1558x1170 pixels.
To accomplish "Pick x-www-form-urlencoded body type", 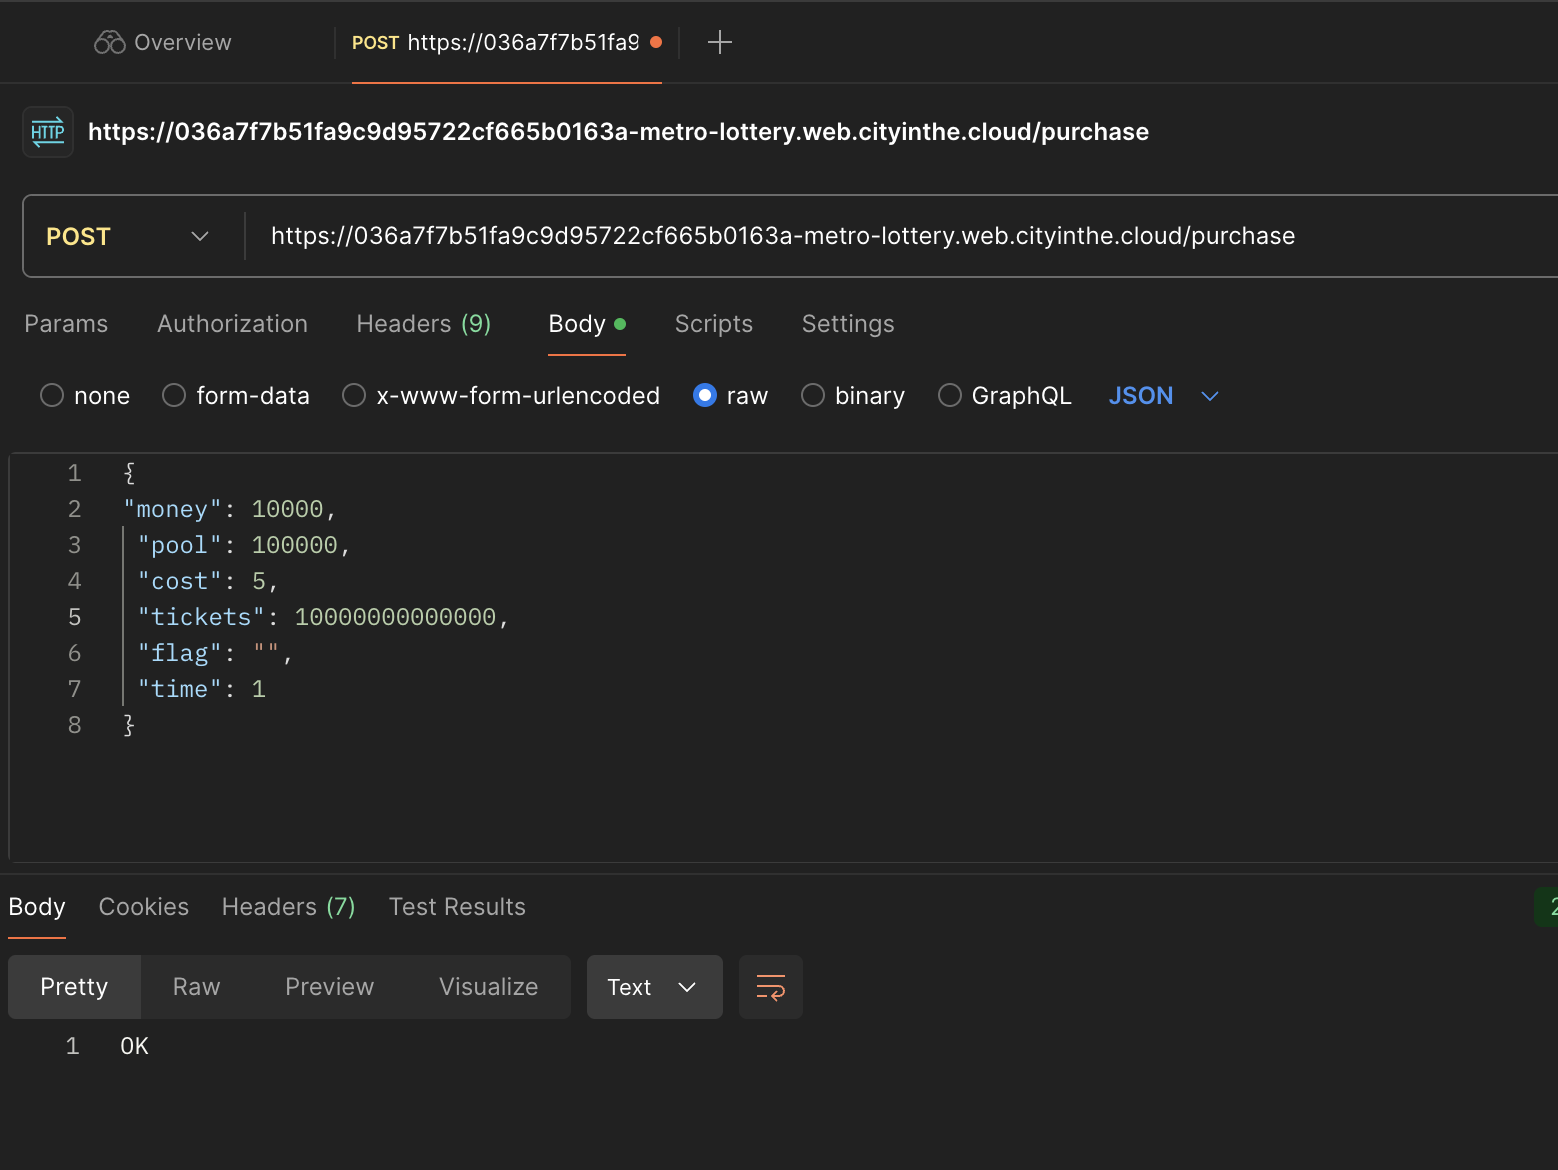I will coord(354,396).
